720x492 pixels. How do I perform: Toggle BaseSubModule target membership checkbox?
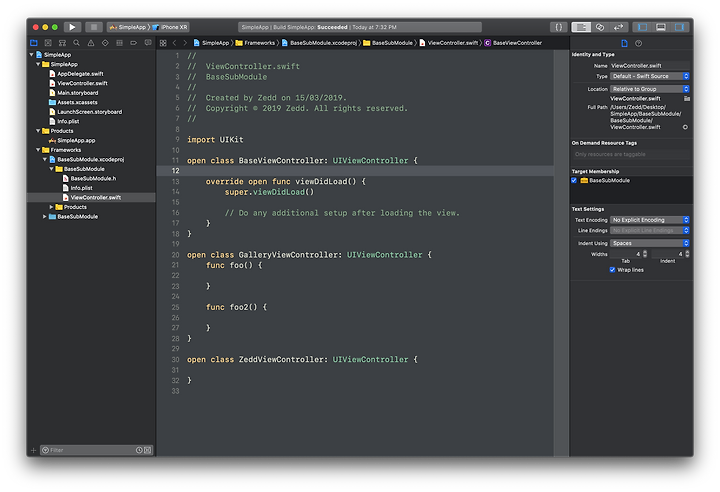point(574,181)
